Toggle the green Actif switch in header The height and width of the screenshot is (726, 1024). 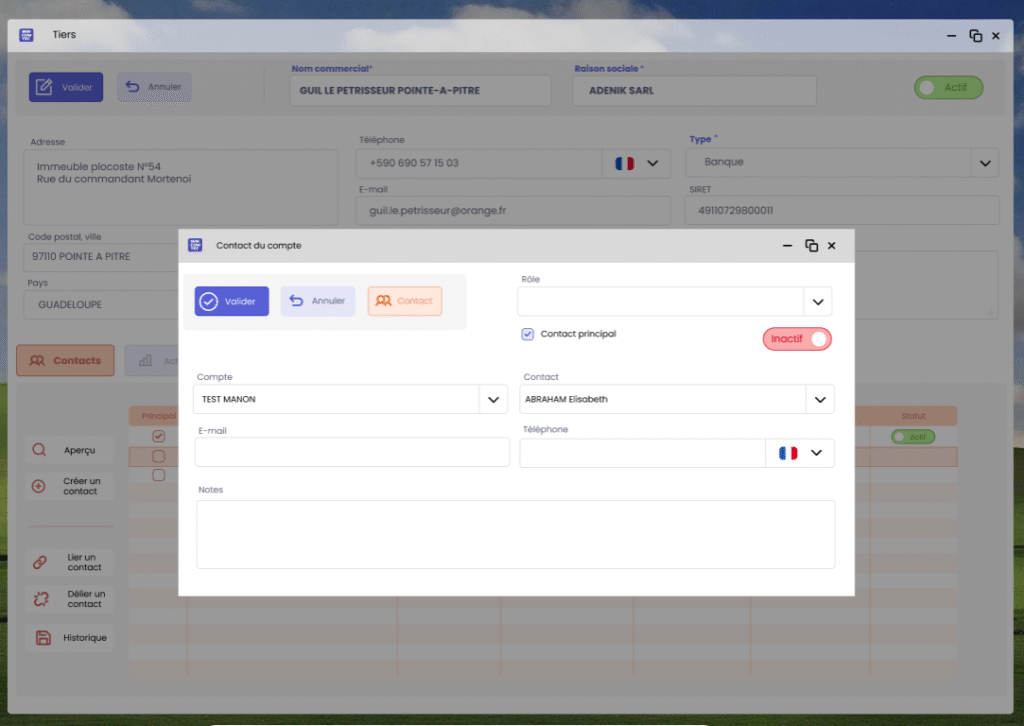(x=948, y=88)
